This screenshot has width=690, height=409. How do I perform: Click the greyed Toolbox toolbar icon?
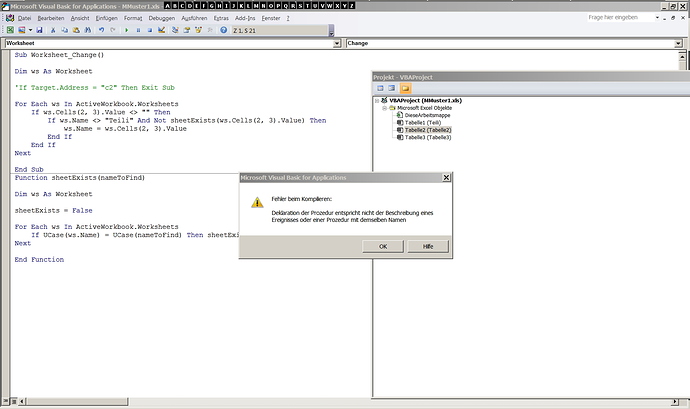coord(210,30)
